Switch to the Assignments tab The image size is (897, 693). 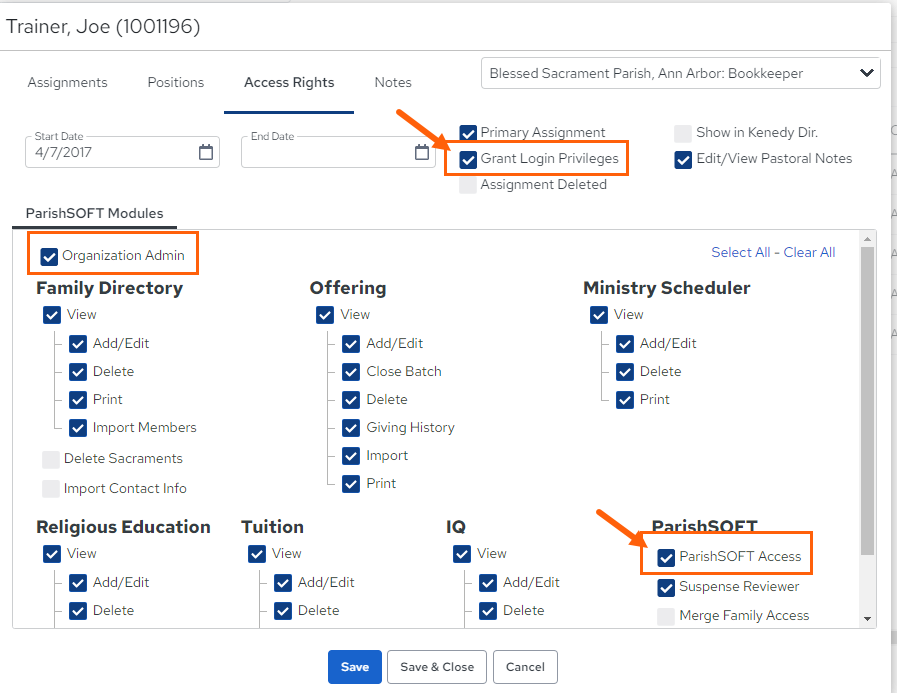68,82
